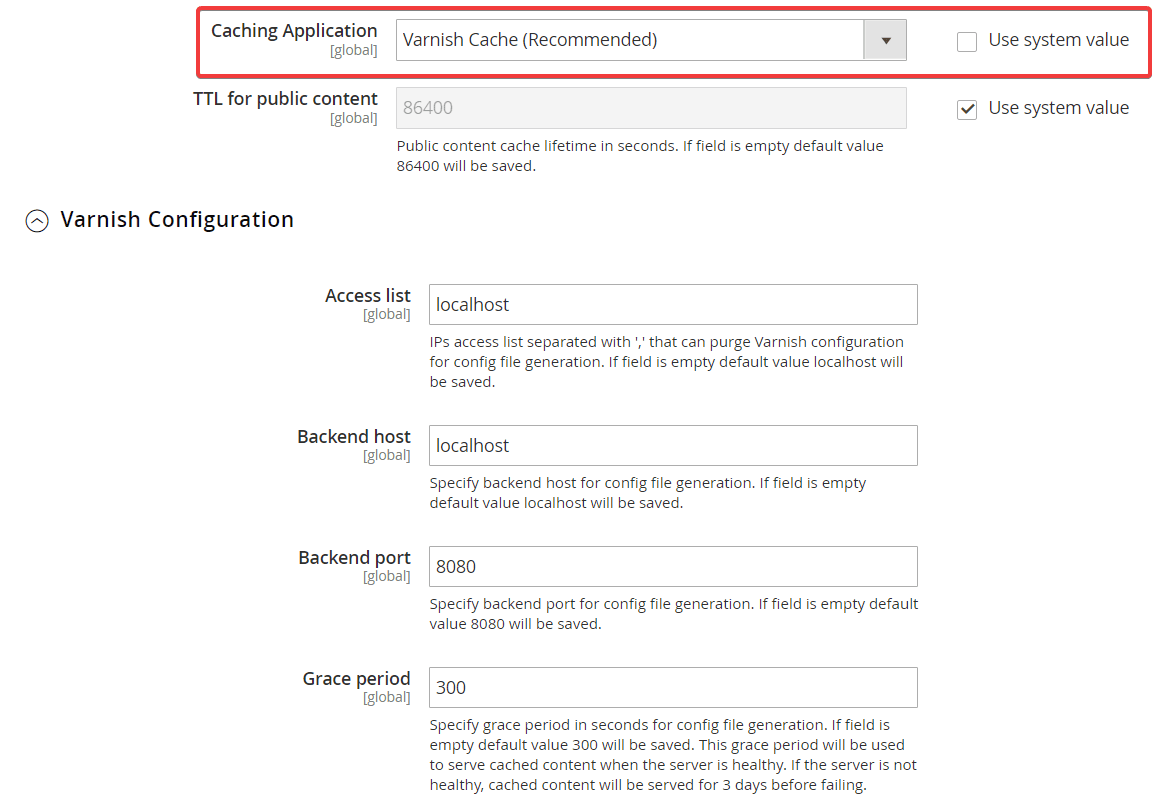Click the 'Public content cache lifetime' help text
This screenshot has height=812, width=1163.
(x=640, y=156)
